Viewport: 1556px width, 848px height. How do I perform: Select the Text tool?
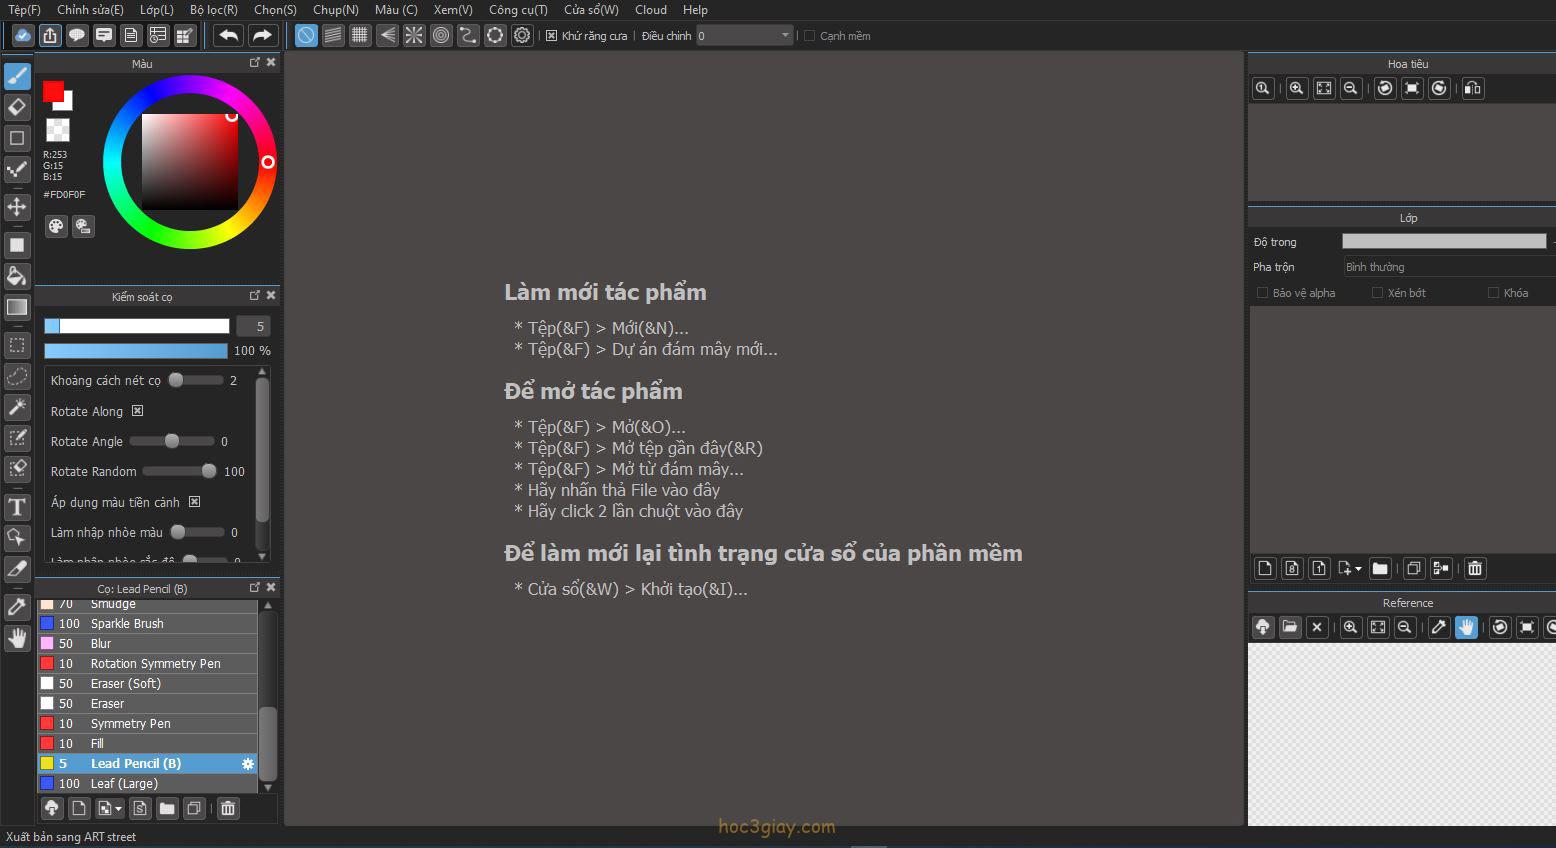point(17,507)
